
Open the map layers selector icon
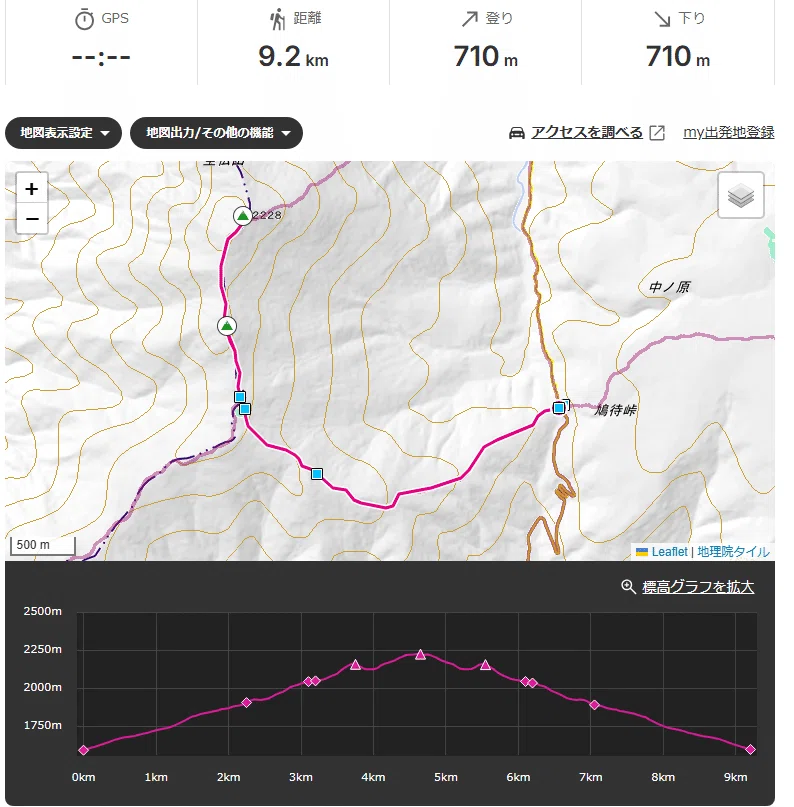pyautogui.click(x=740, y=196)
